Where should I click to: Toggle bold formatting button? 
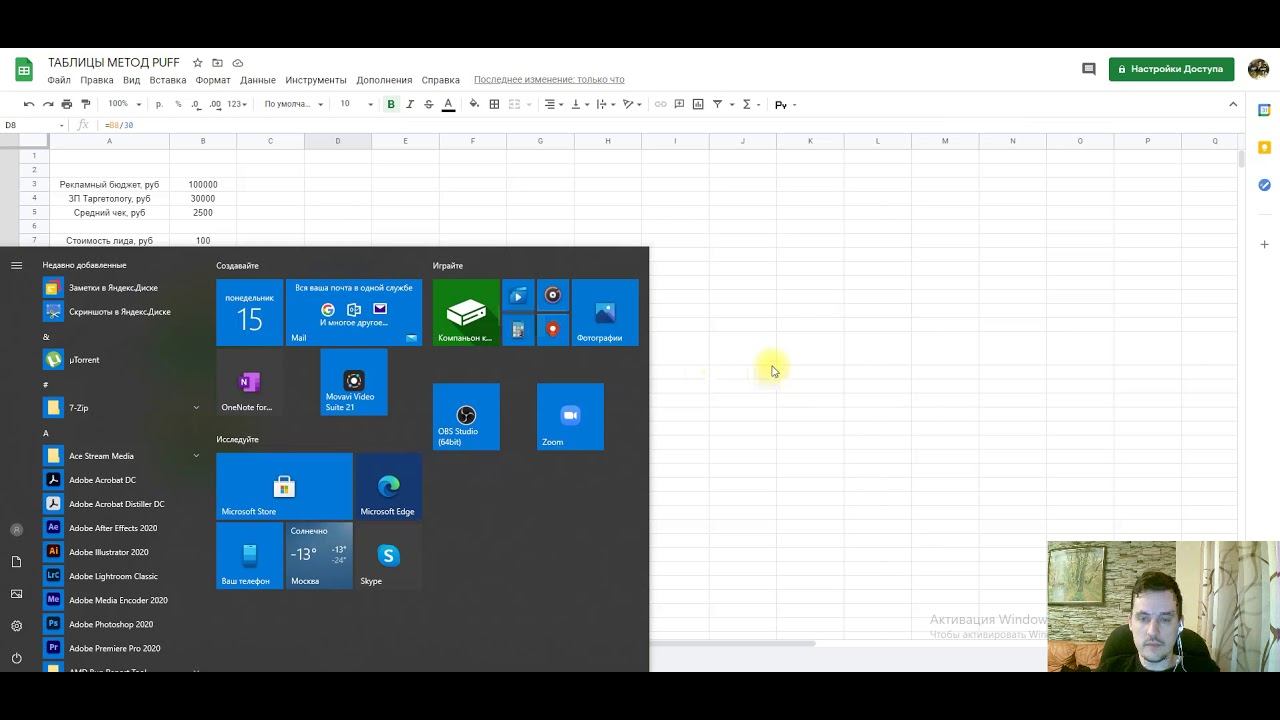[x=391, y=104]
